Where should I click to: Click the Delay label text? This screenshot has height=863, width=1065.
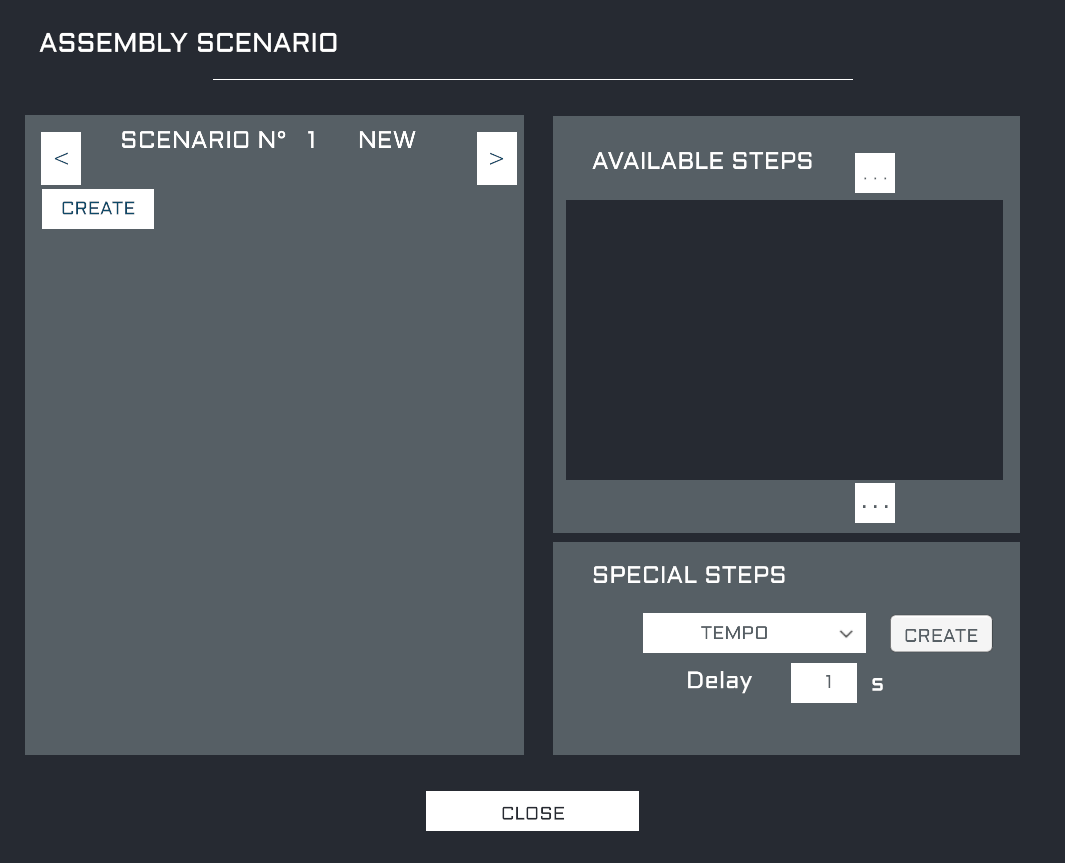pos(719,681)
